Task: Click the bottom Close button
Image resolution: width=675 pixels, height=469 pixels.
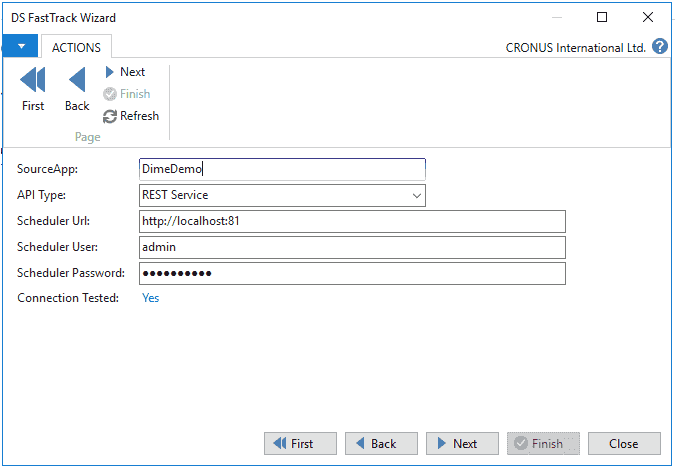Action: [624, 444]
